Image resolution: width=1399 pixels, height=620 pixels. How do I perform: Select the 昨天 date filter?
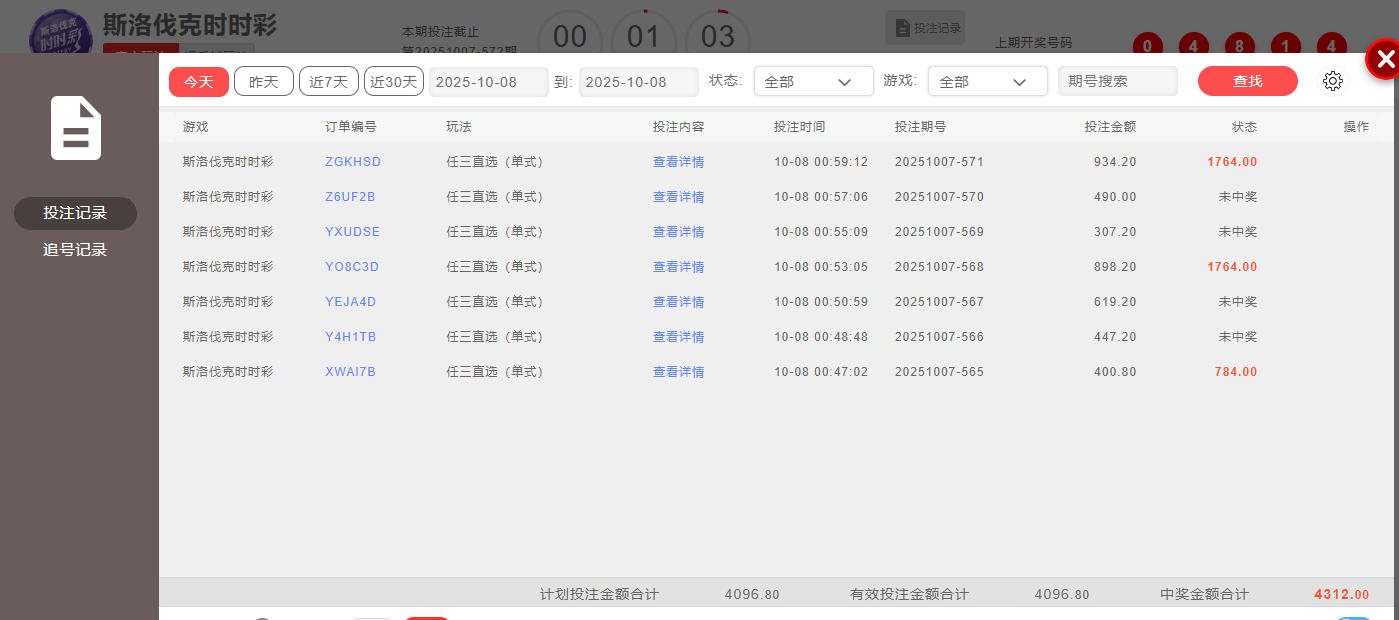click(264, 82)
